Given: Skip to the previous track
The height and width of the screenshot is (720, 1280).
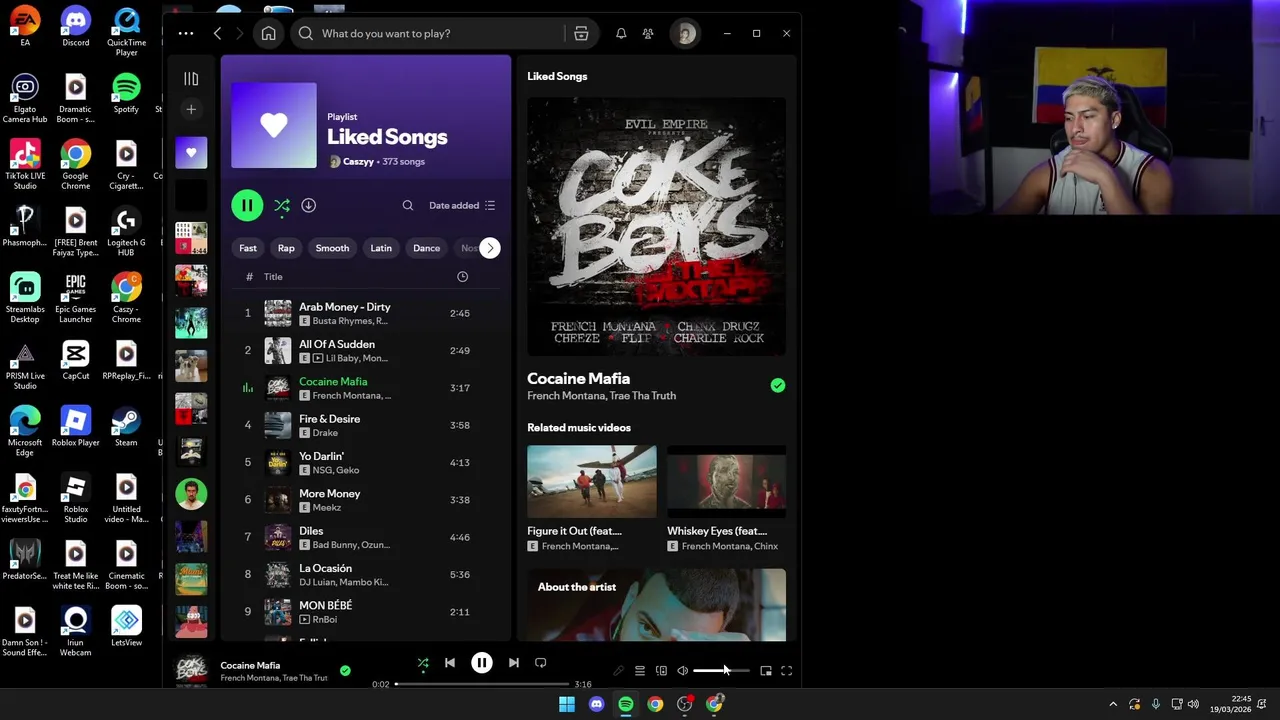Looking at the screenshot, I should [450, 663].
